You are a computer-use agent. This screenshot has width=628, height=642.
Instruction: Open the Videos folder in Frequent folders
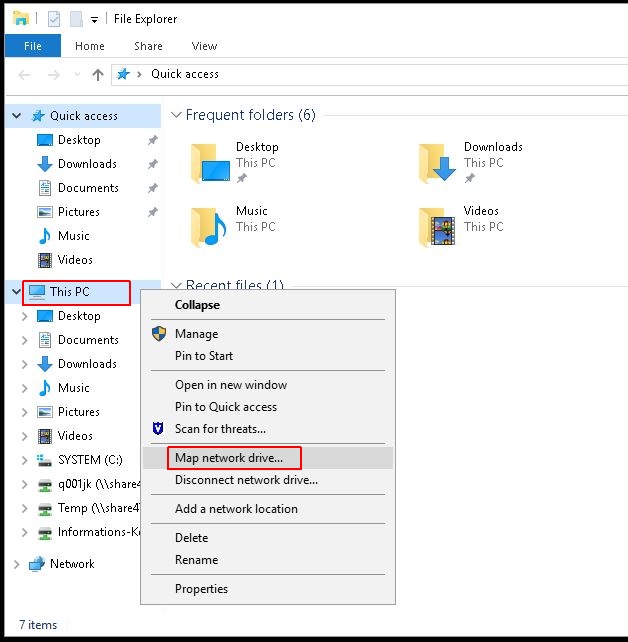438,227
